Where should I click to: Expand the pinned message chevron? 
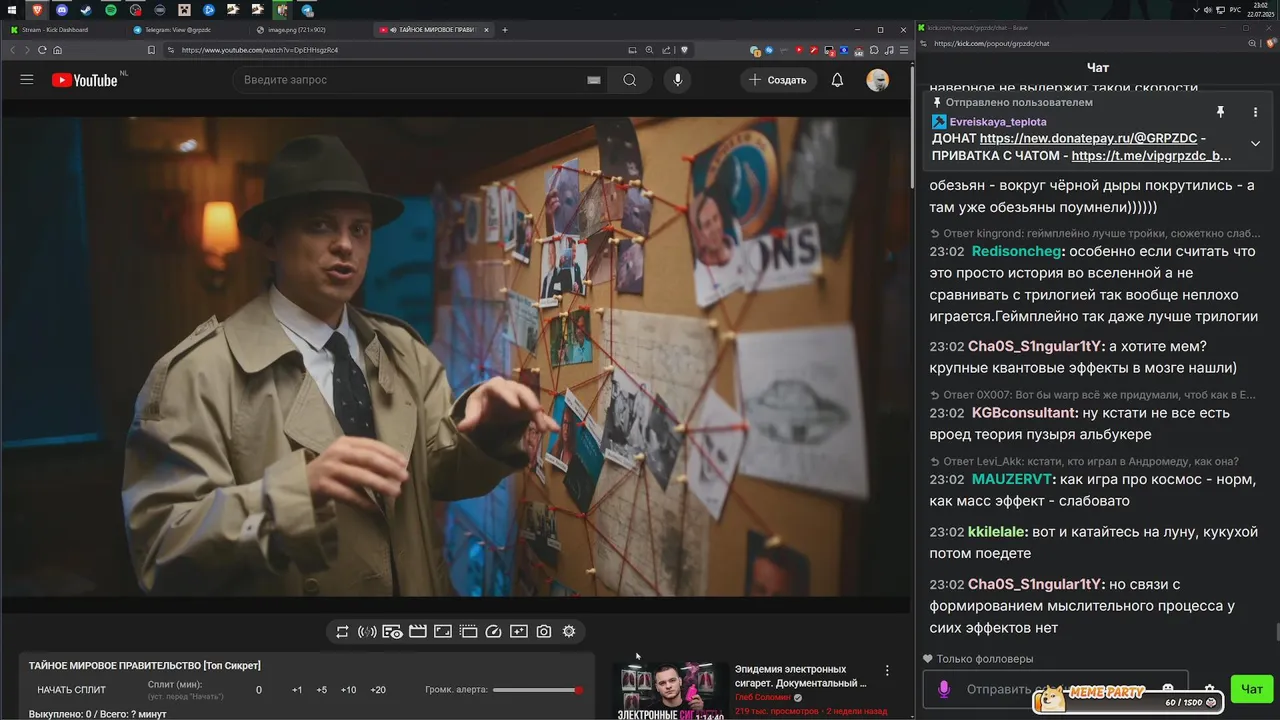[x=1255, y=143]
